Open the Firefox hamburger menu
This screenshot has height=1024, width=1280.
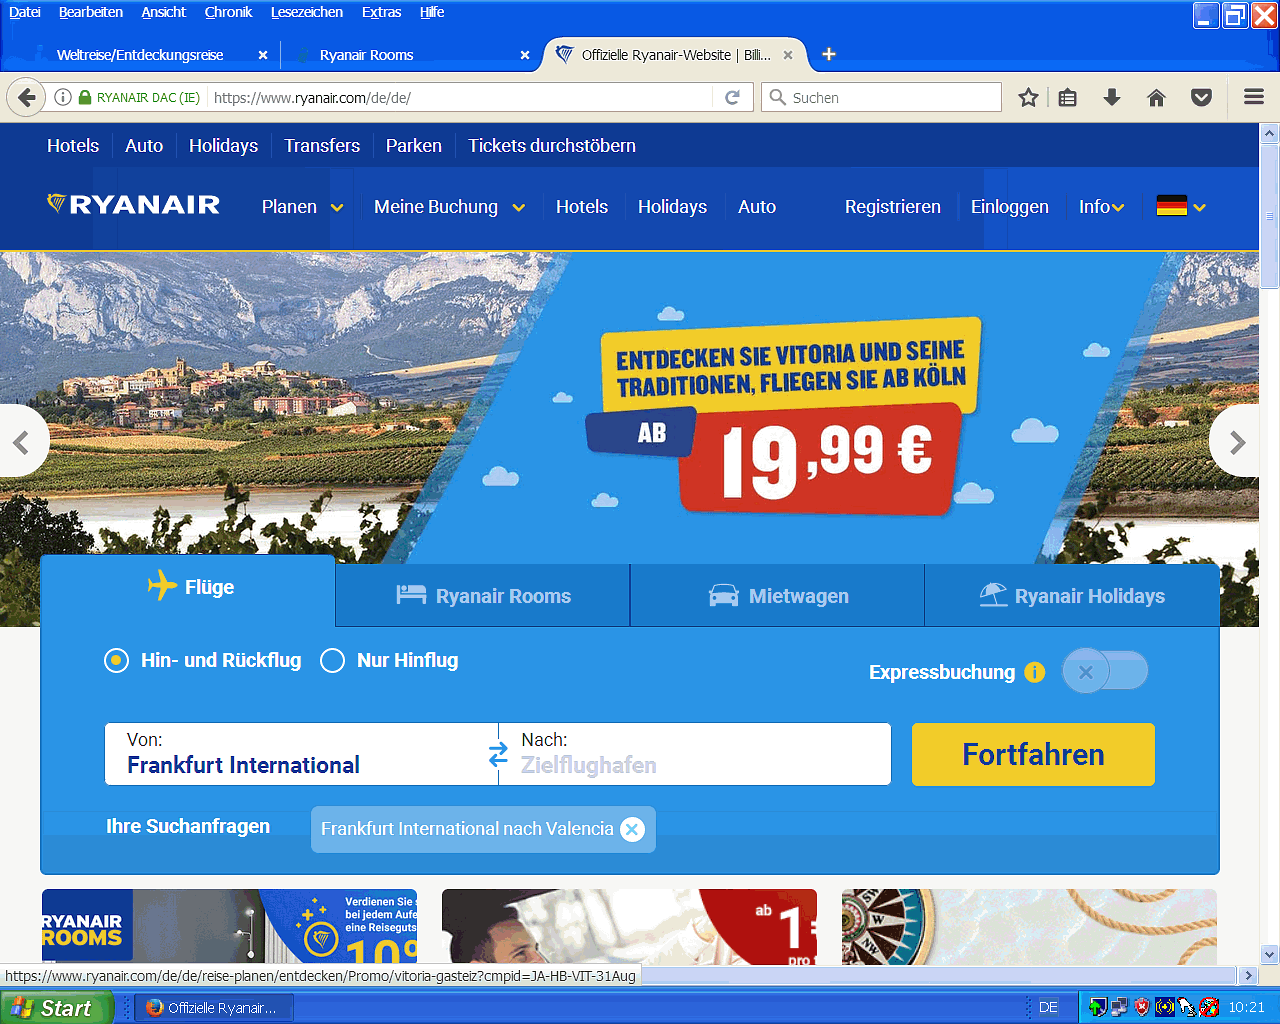click(1254, 97)
